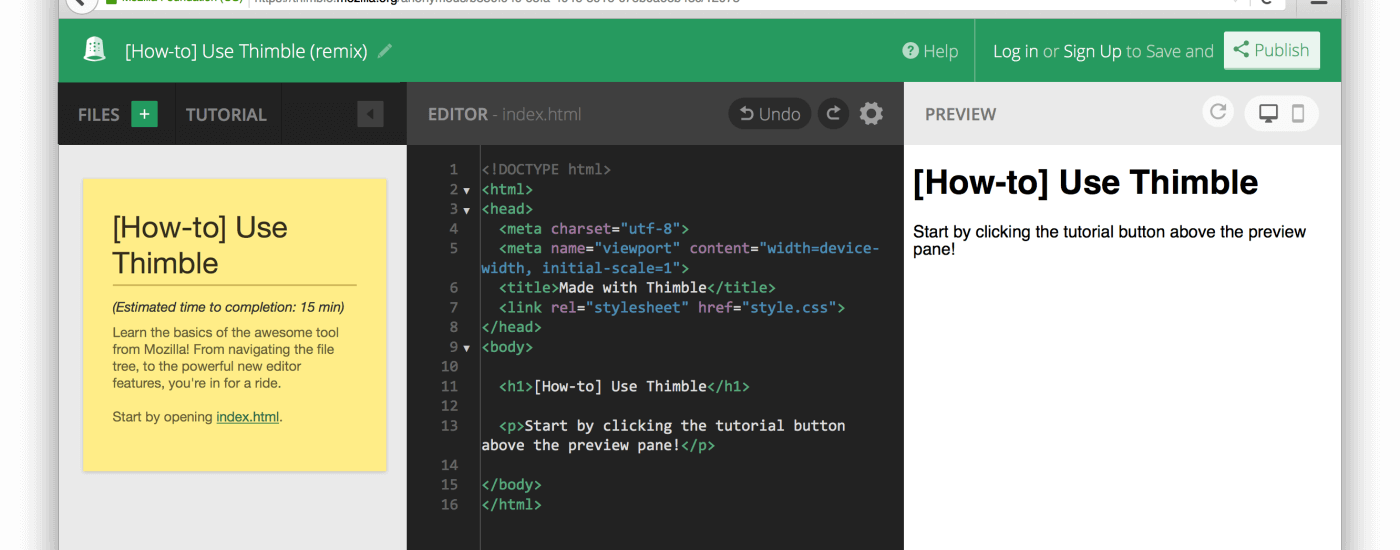The height and width of the screenshot is (550, 1400).
Task: Click the Log in link
Action: coord(1015,51)
